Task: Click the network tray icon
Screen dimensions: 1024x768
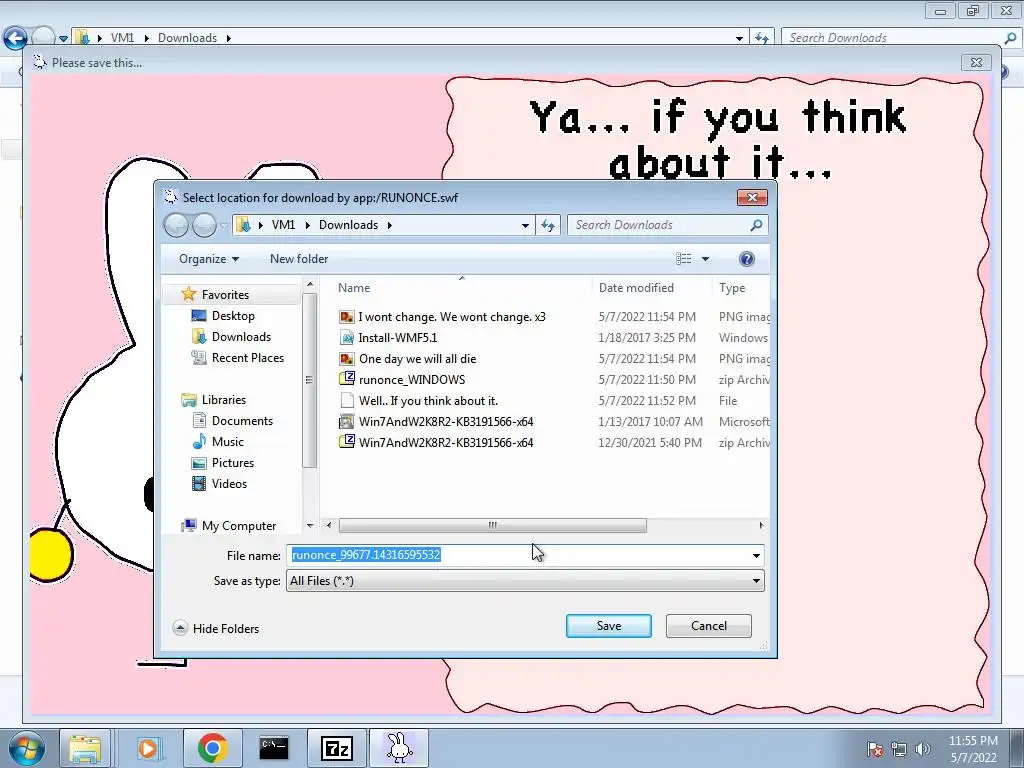Action: pyautogui.click(x=899, y=748)
